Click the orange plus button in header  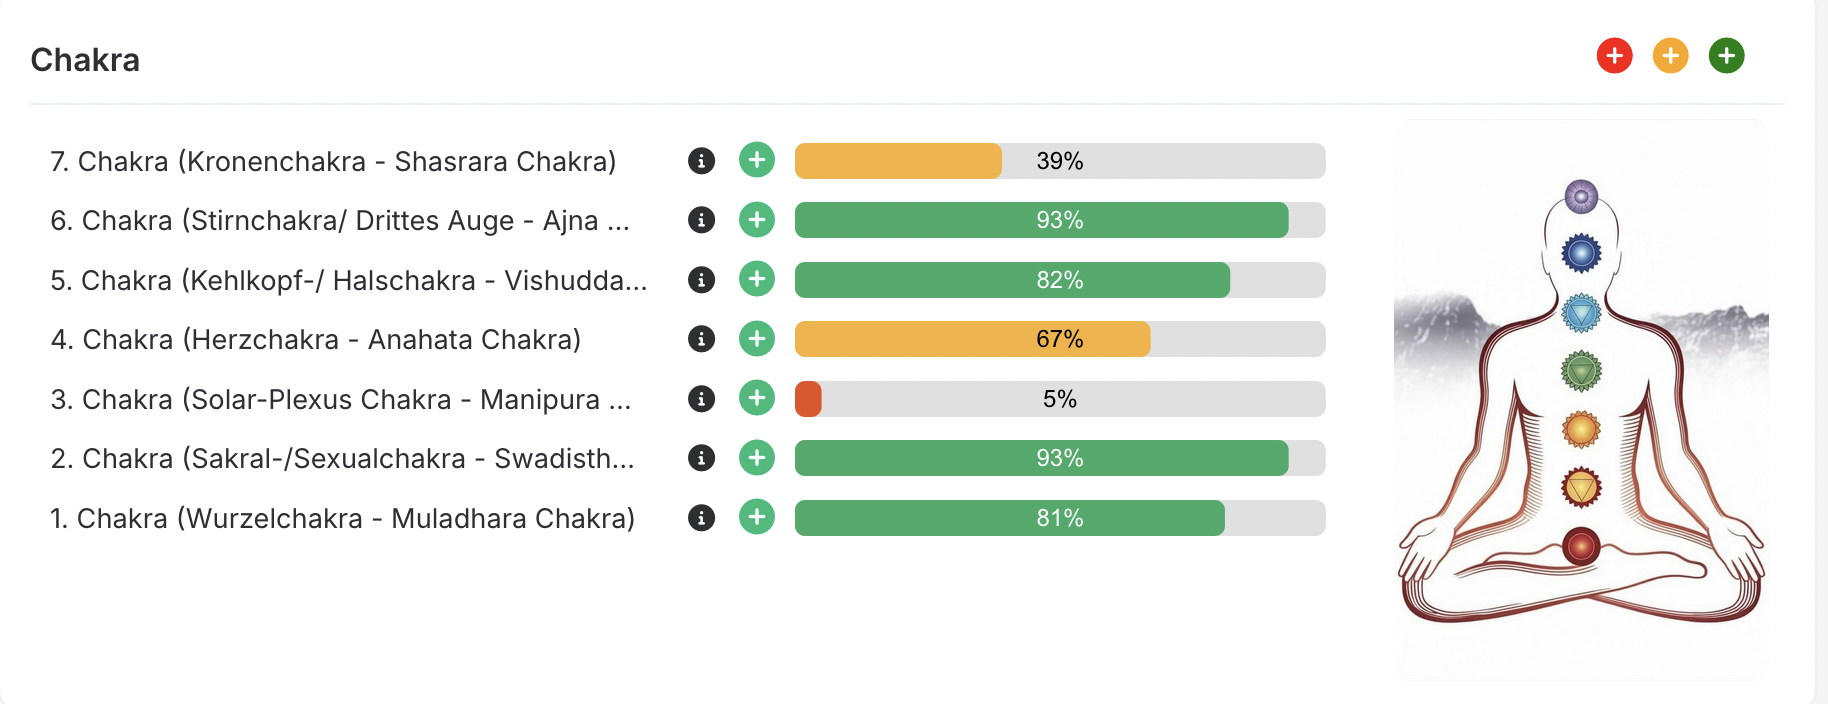click(1670, 56)
